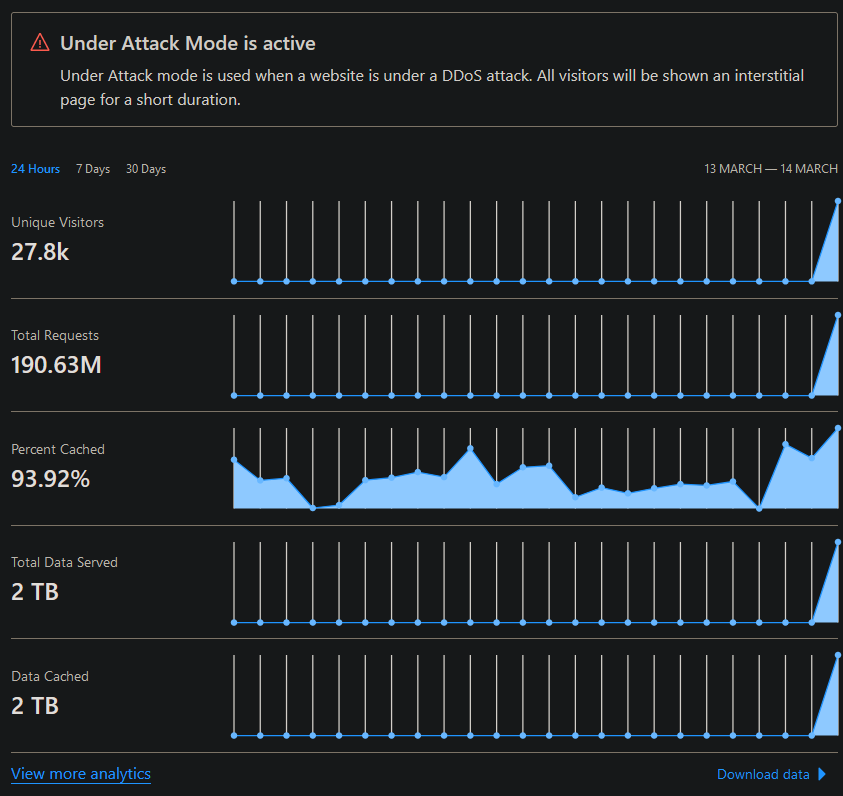Click the Total Data Served label

pos(64,563)
